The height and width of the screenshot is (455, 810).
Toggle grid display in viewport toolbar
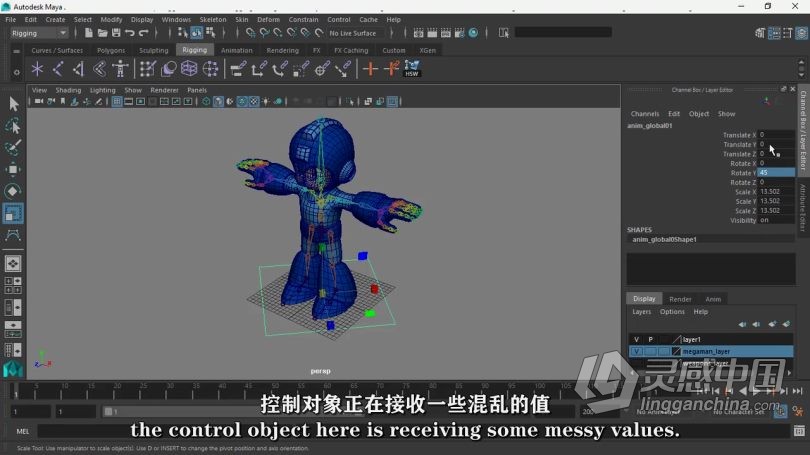pyautogui.click(x=117, y=102)
